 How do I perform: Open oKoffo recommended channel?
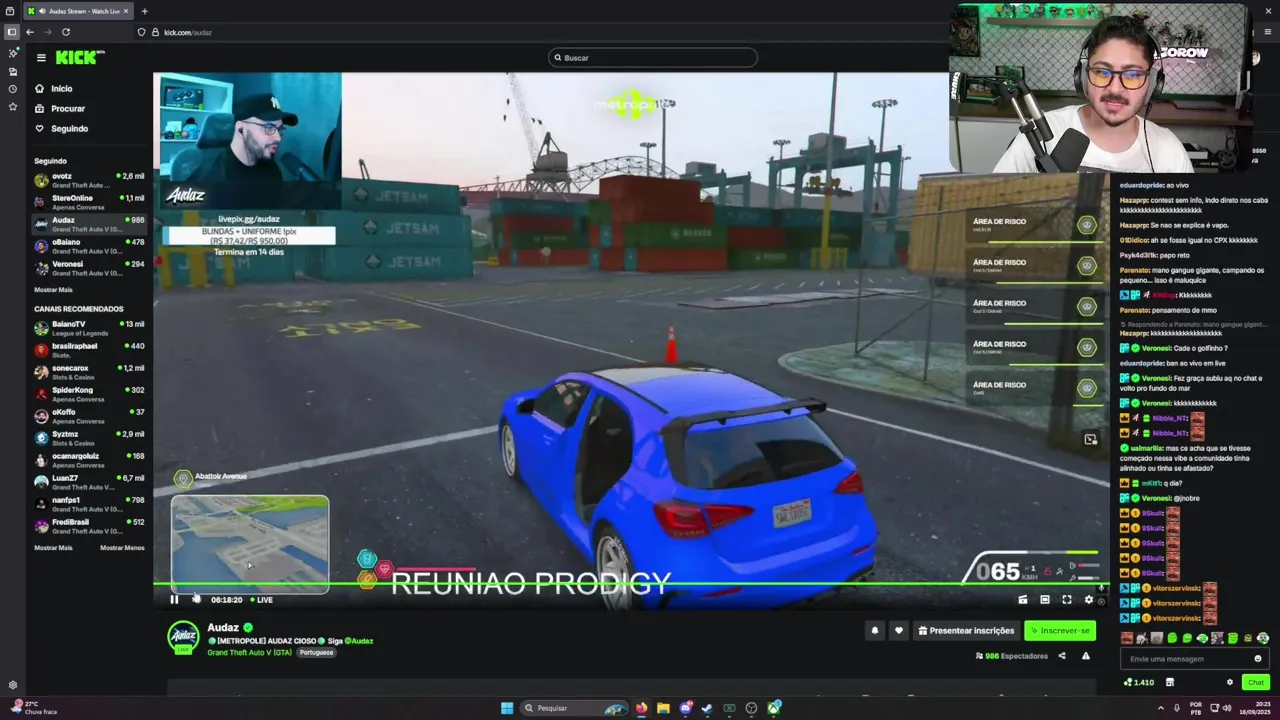(x=89, y=417)
